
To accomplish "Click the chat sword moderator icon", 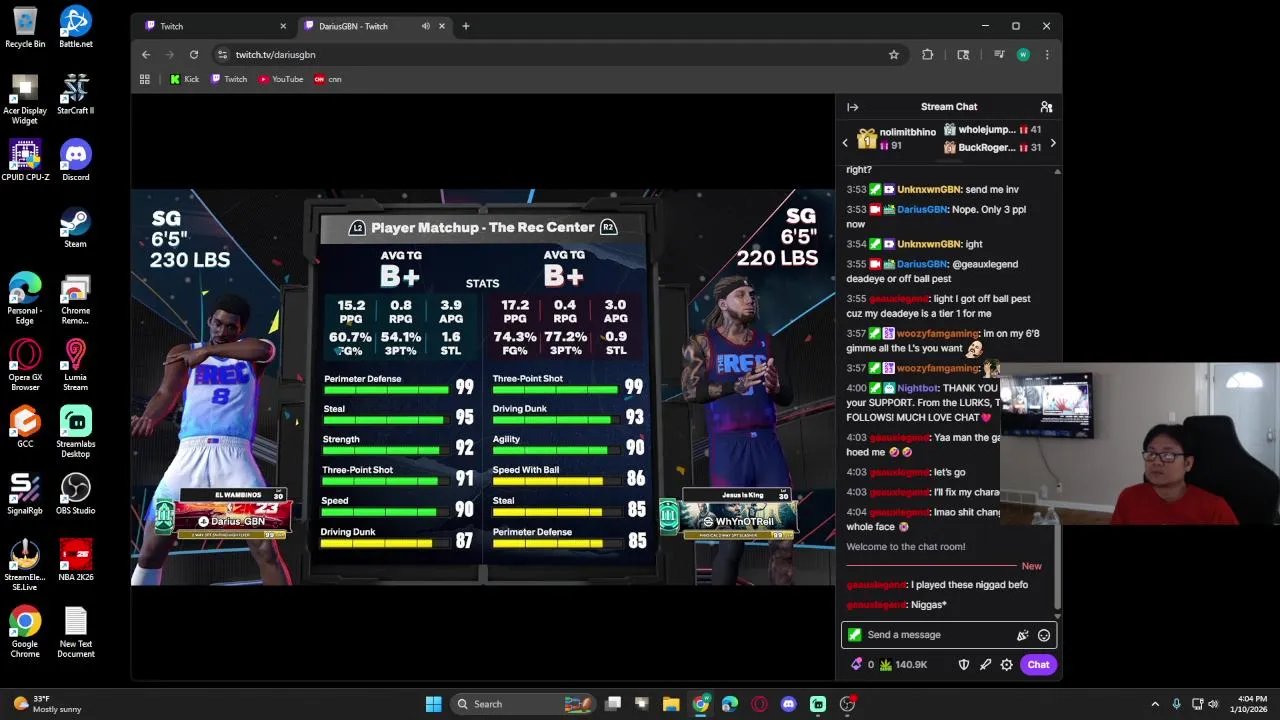I will (x=986, y=665).
